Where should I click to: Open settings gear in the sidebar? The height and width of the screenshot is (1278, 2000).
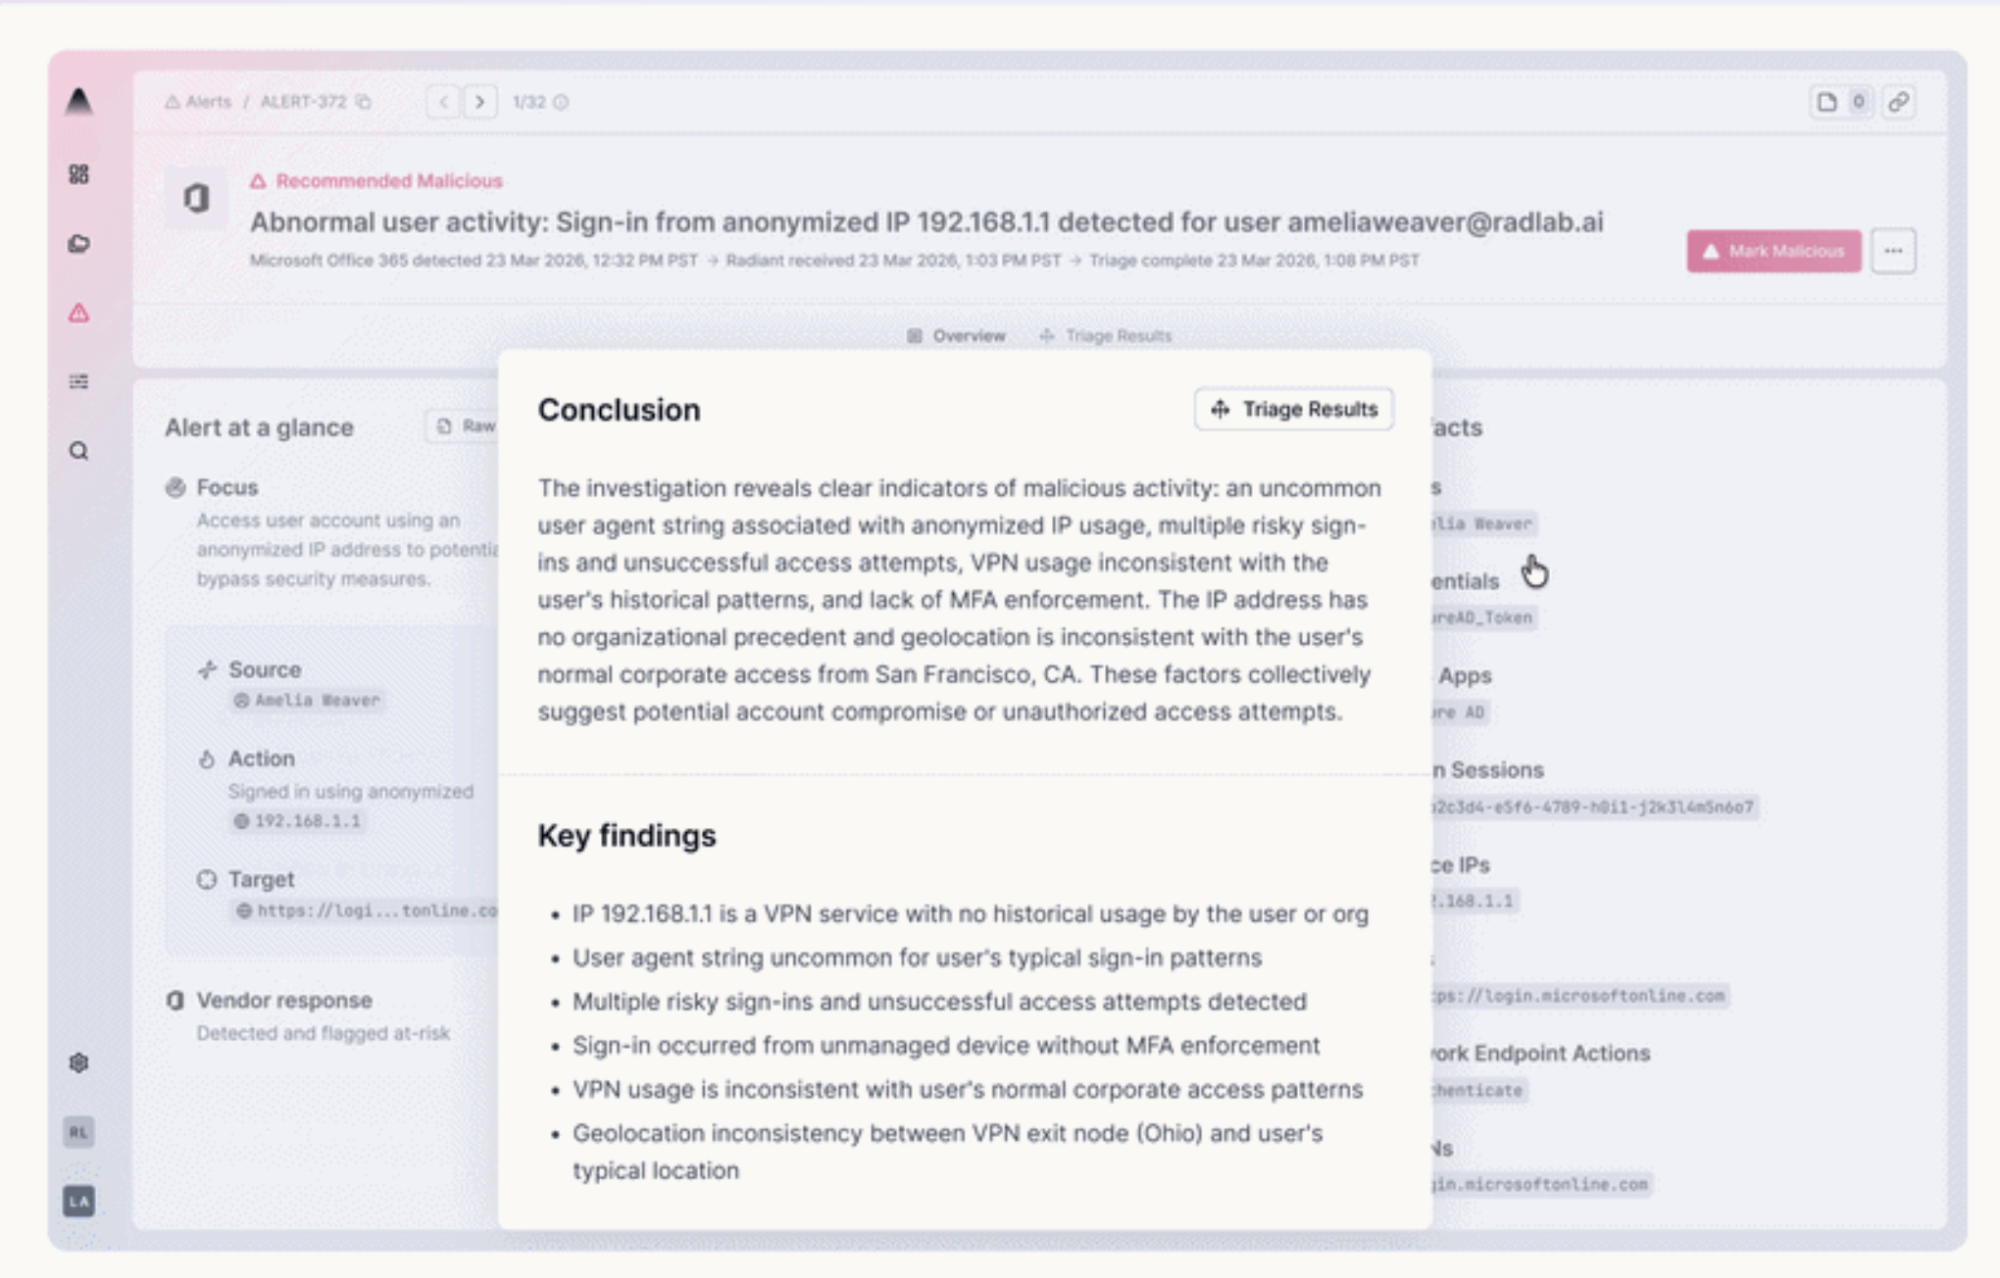(x=79, y=1062)
